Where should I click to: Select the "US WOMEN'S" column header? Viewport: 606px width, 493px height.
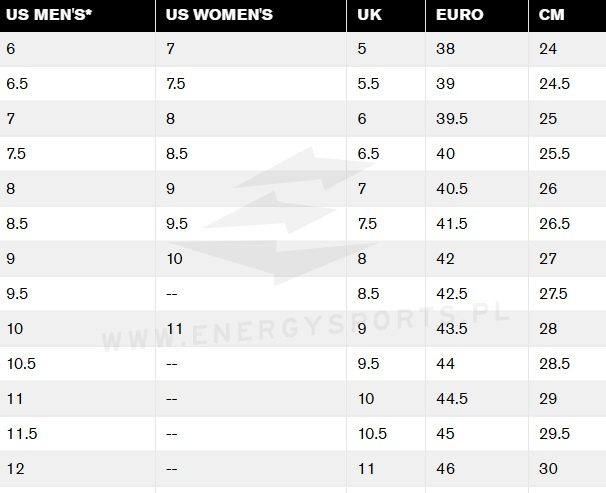coord(219,15)
